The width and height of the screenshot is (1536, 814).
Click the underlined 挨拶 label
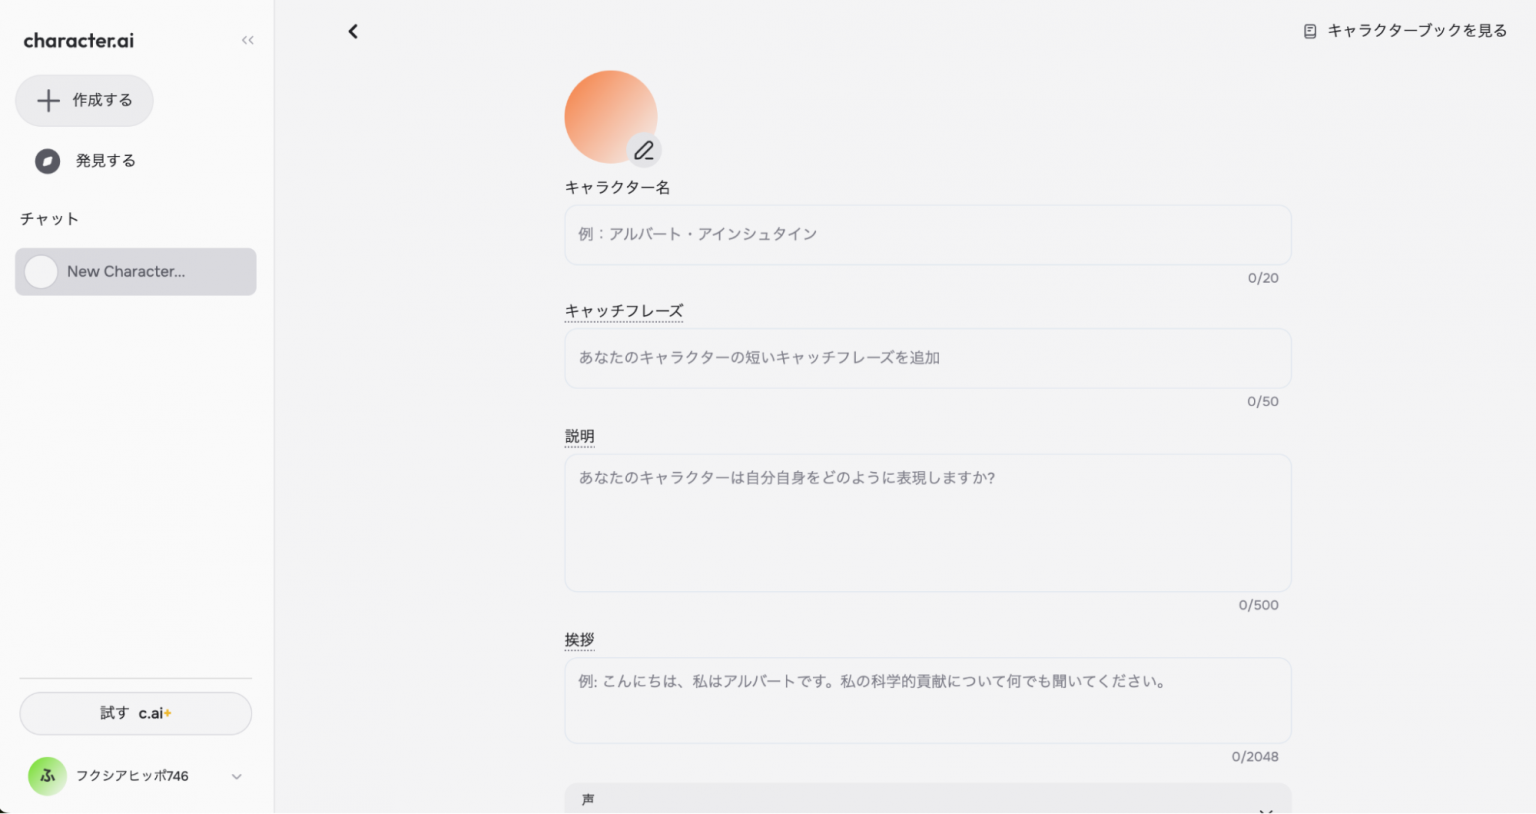(579, 640)
